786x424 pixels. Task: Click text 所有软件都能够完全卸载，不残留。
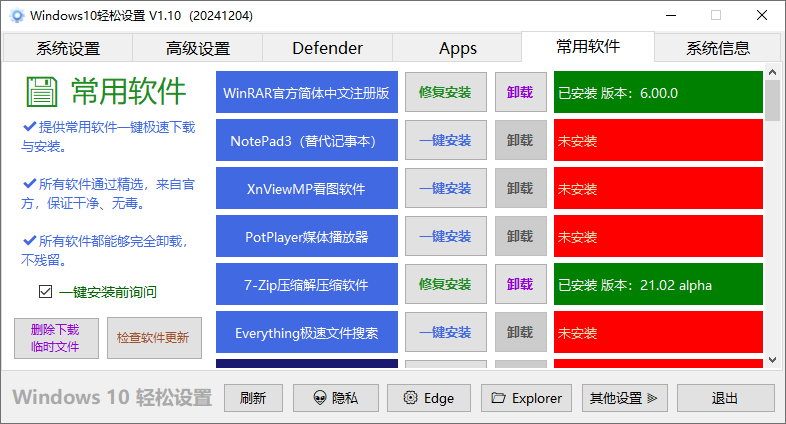pos(105,251)
